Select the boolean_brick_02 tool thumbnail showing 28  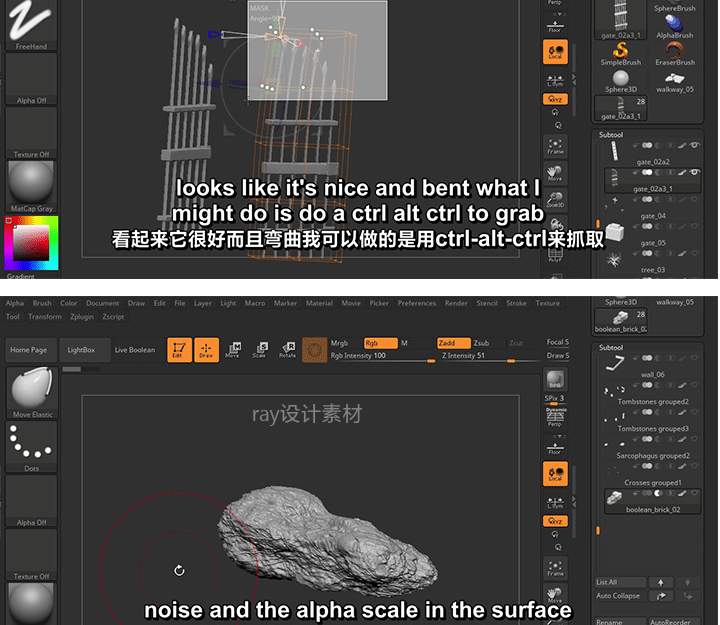point(620,321)
